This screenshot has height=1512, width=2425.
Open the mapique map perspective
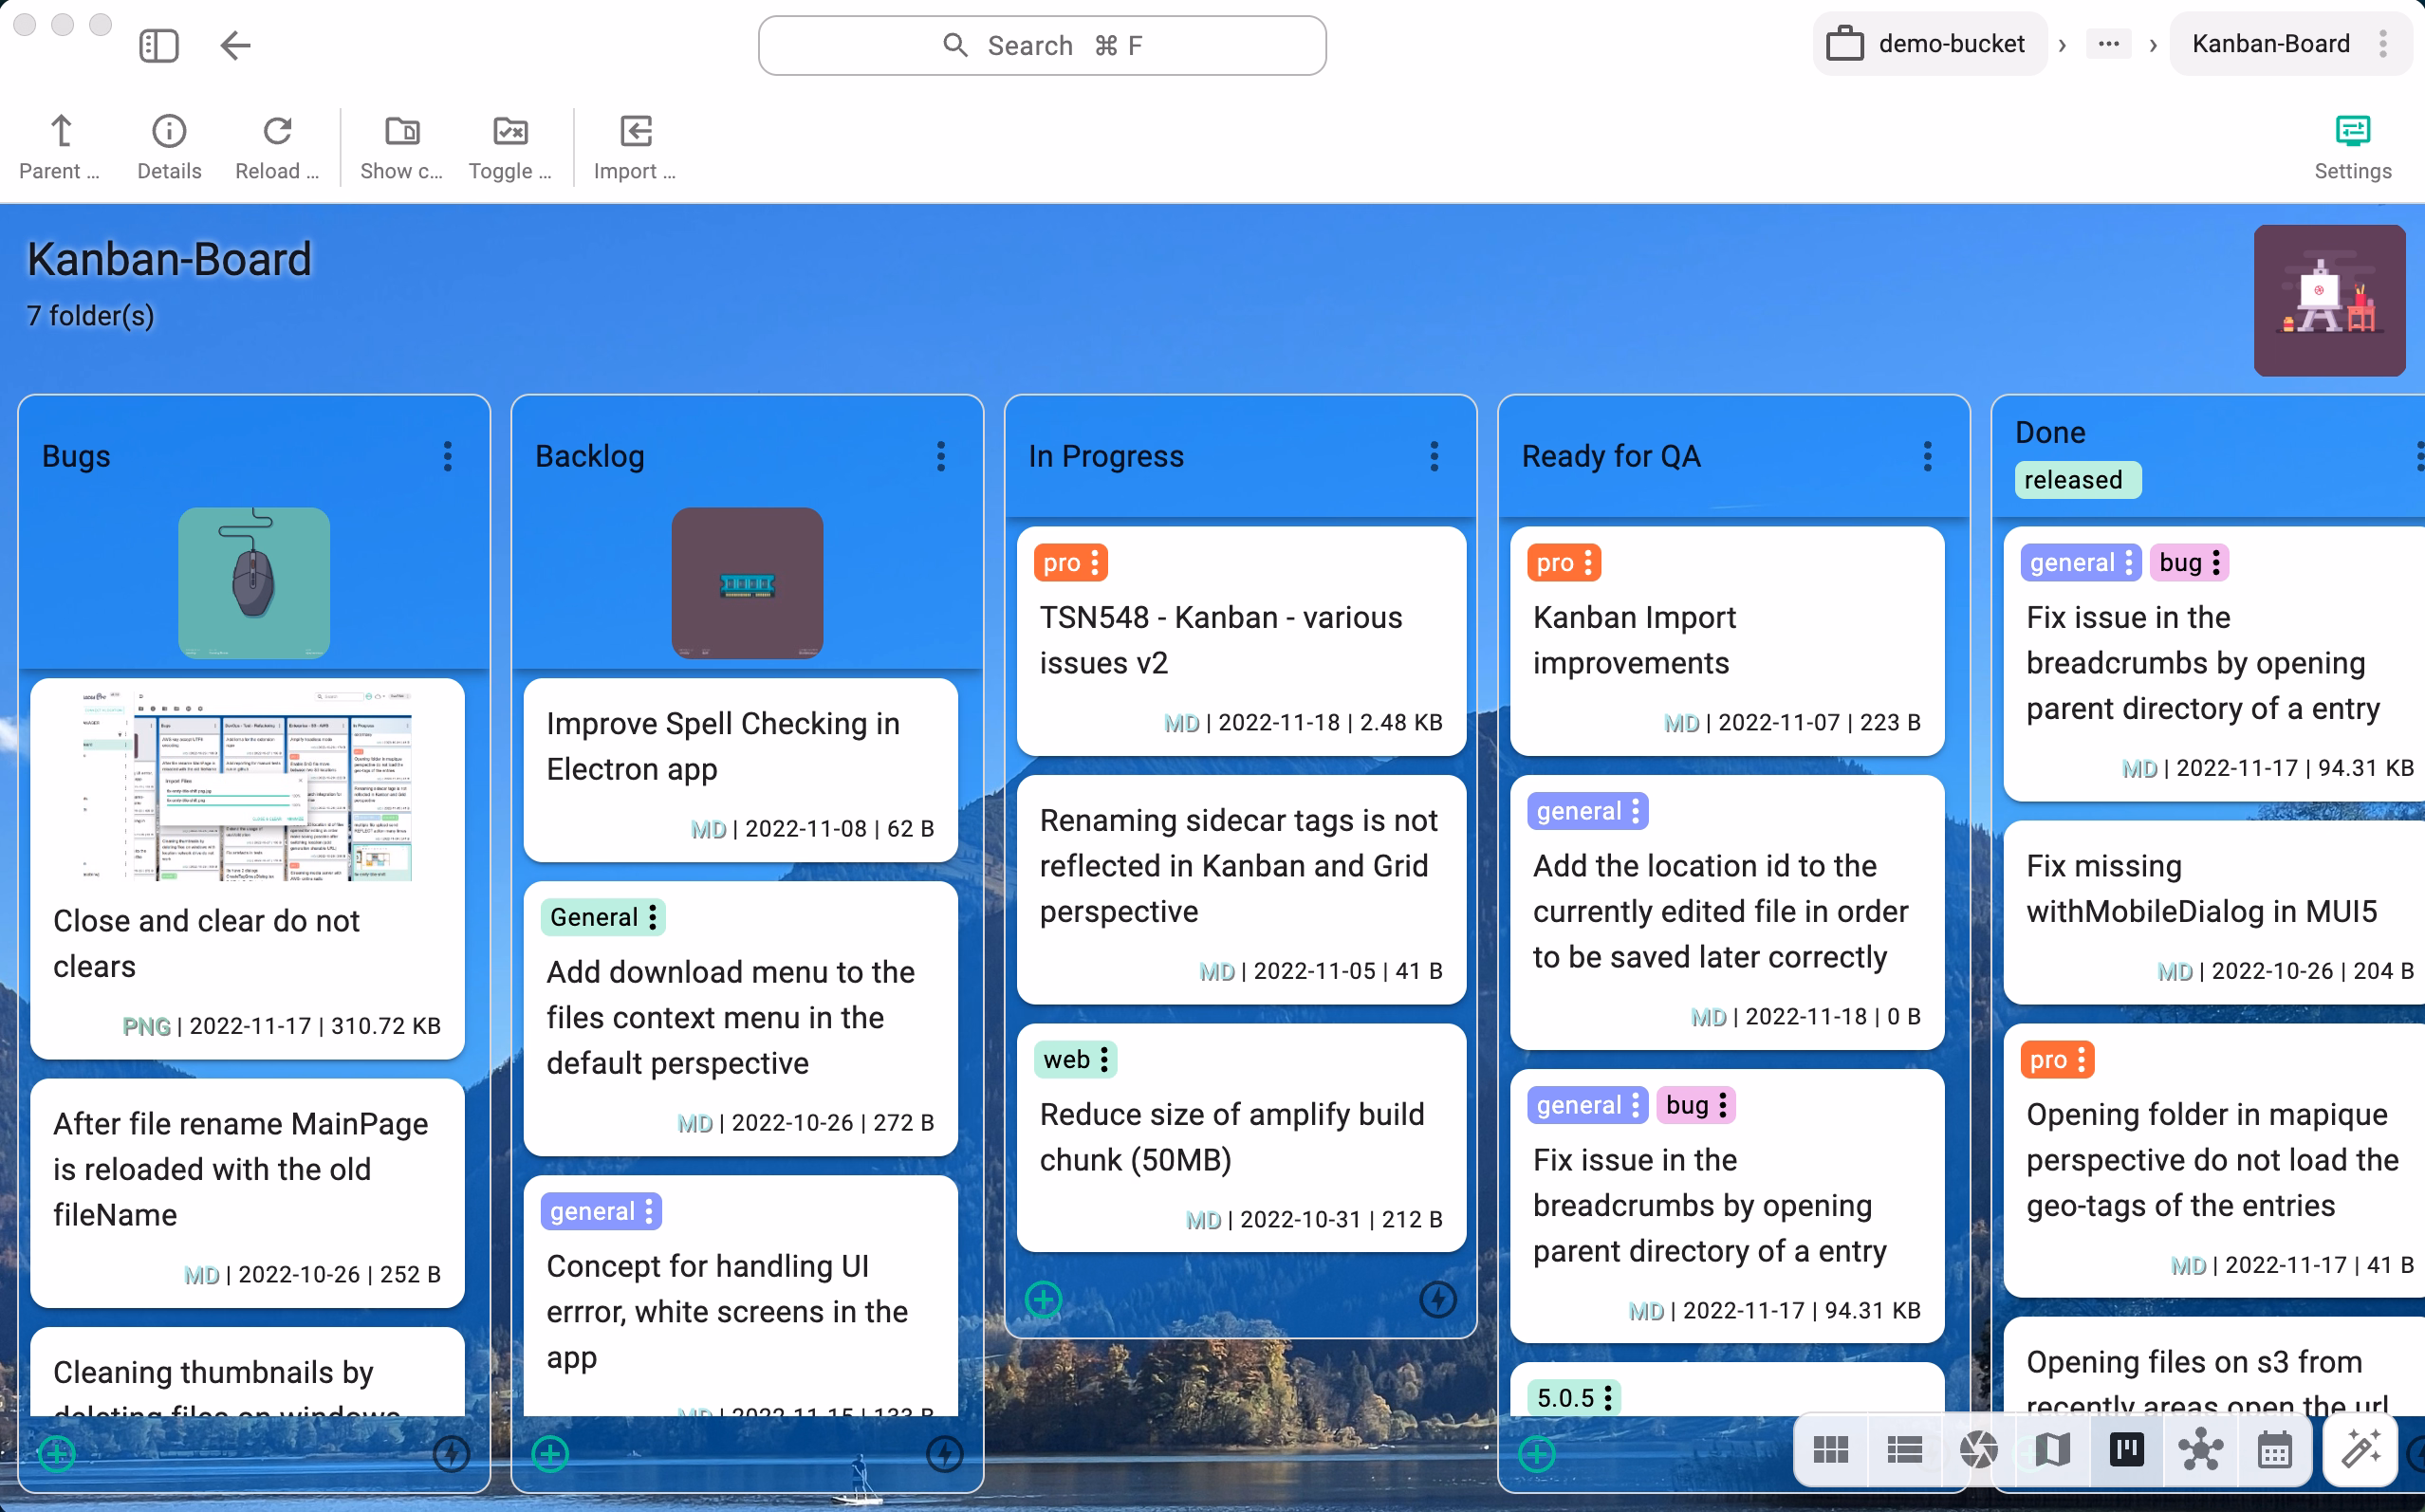[x=2053, y=1449]
